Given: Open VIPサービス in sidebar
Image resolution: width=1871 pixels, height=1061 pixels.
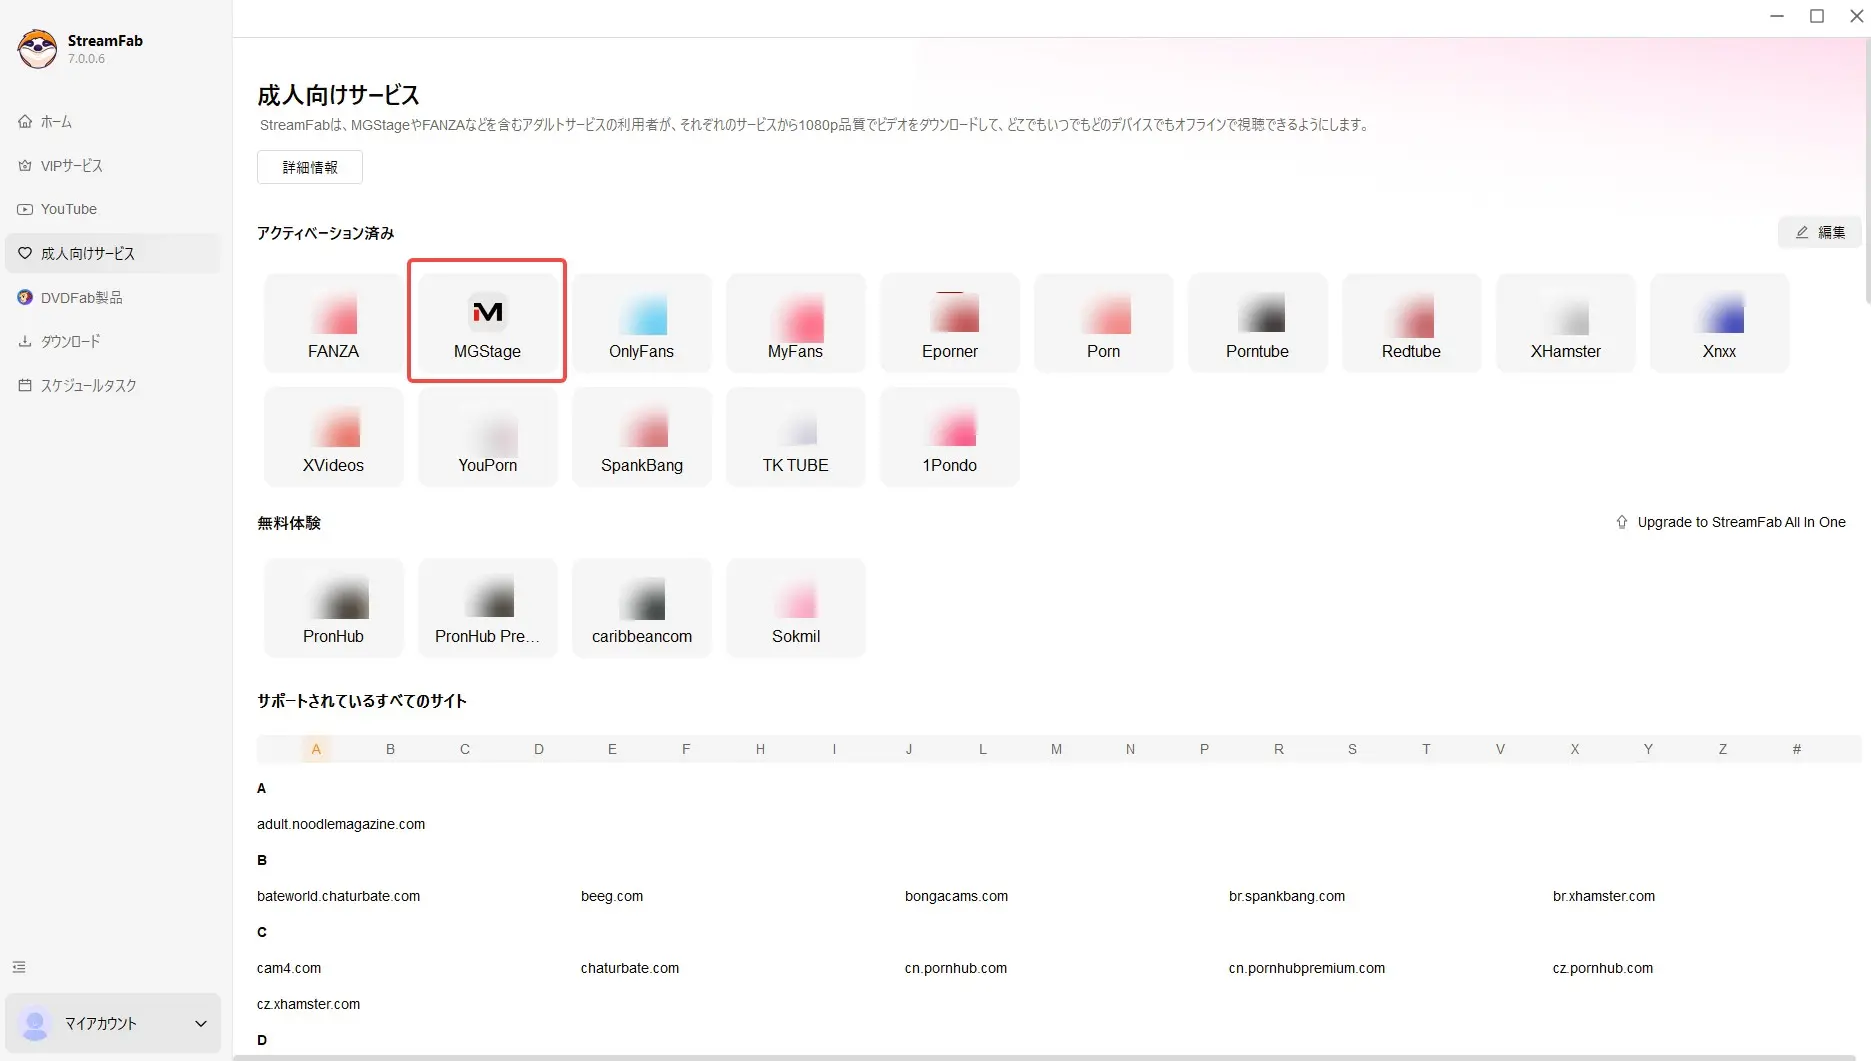Looking at the screenshot, I should (113, 165).
